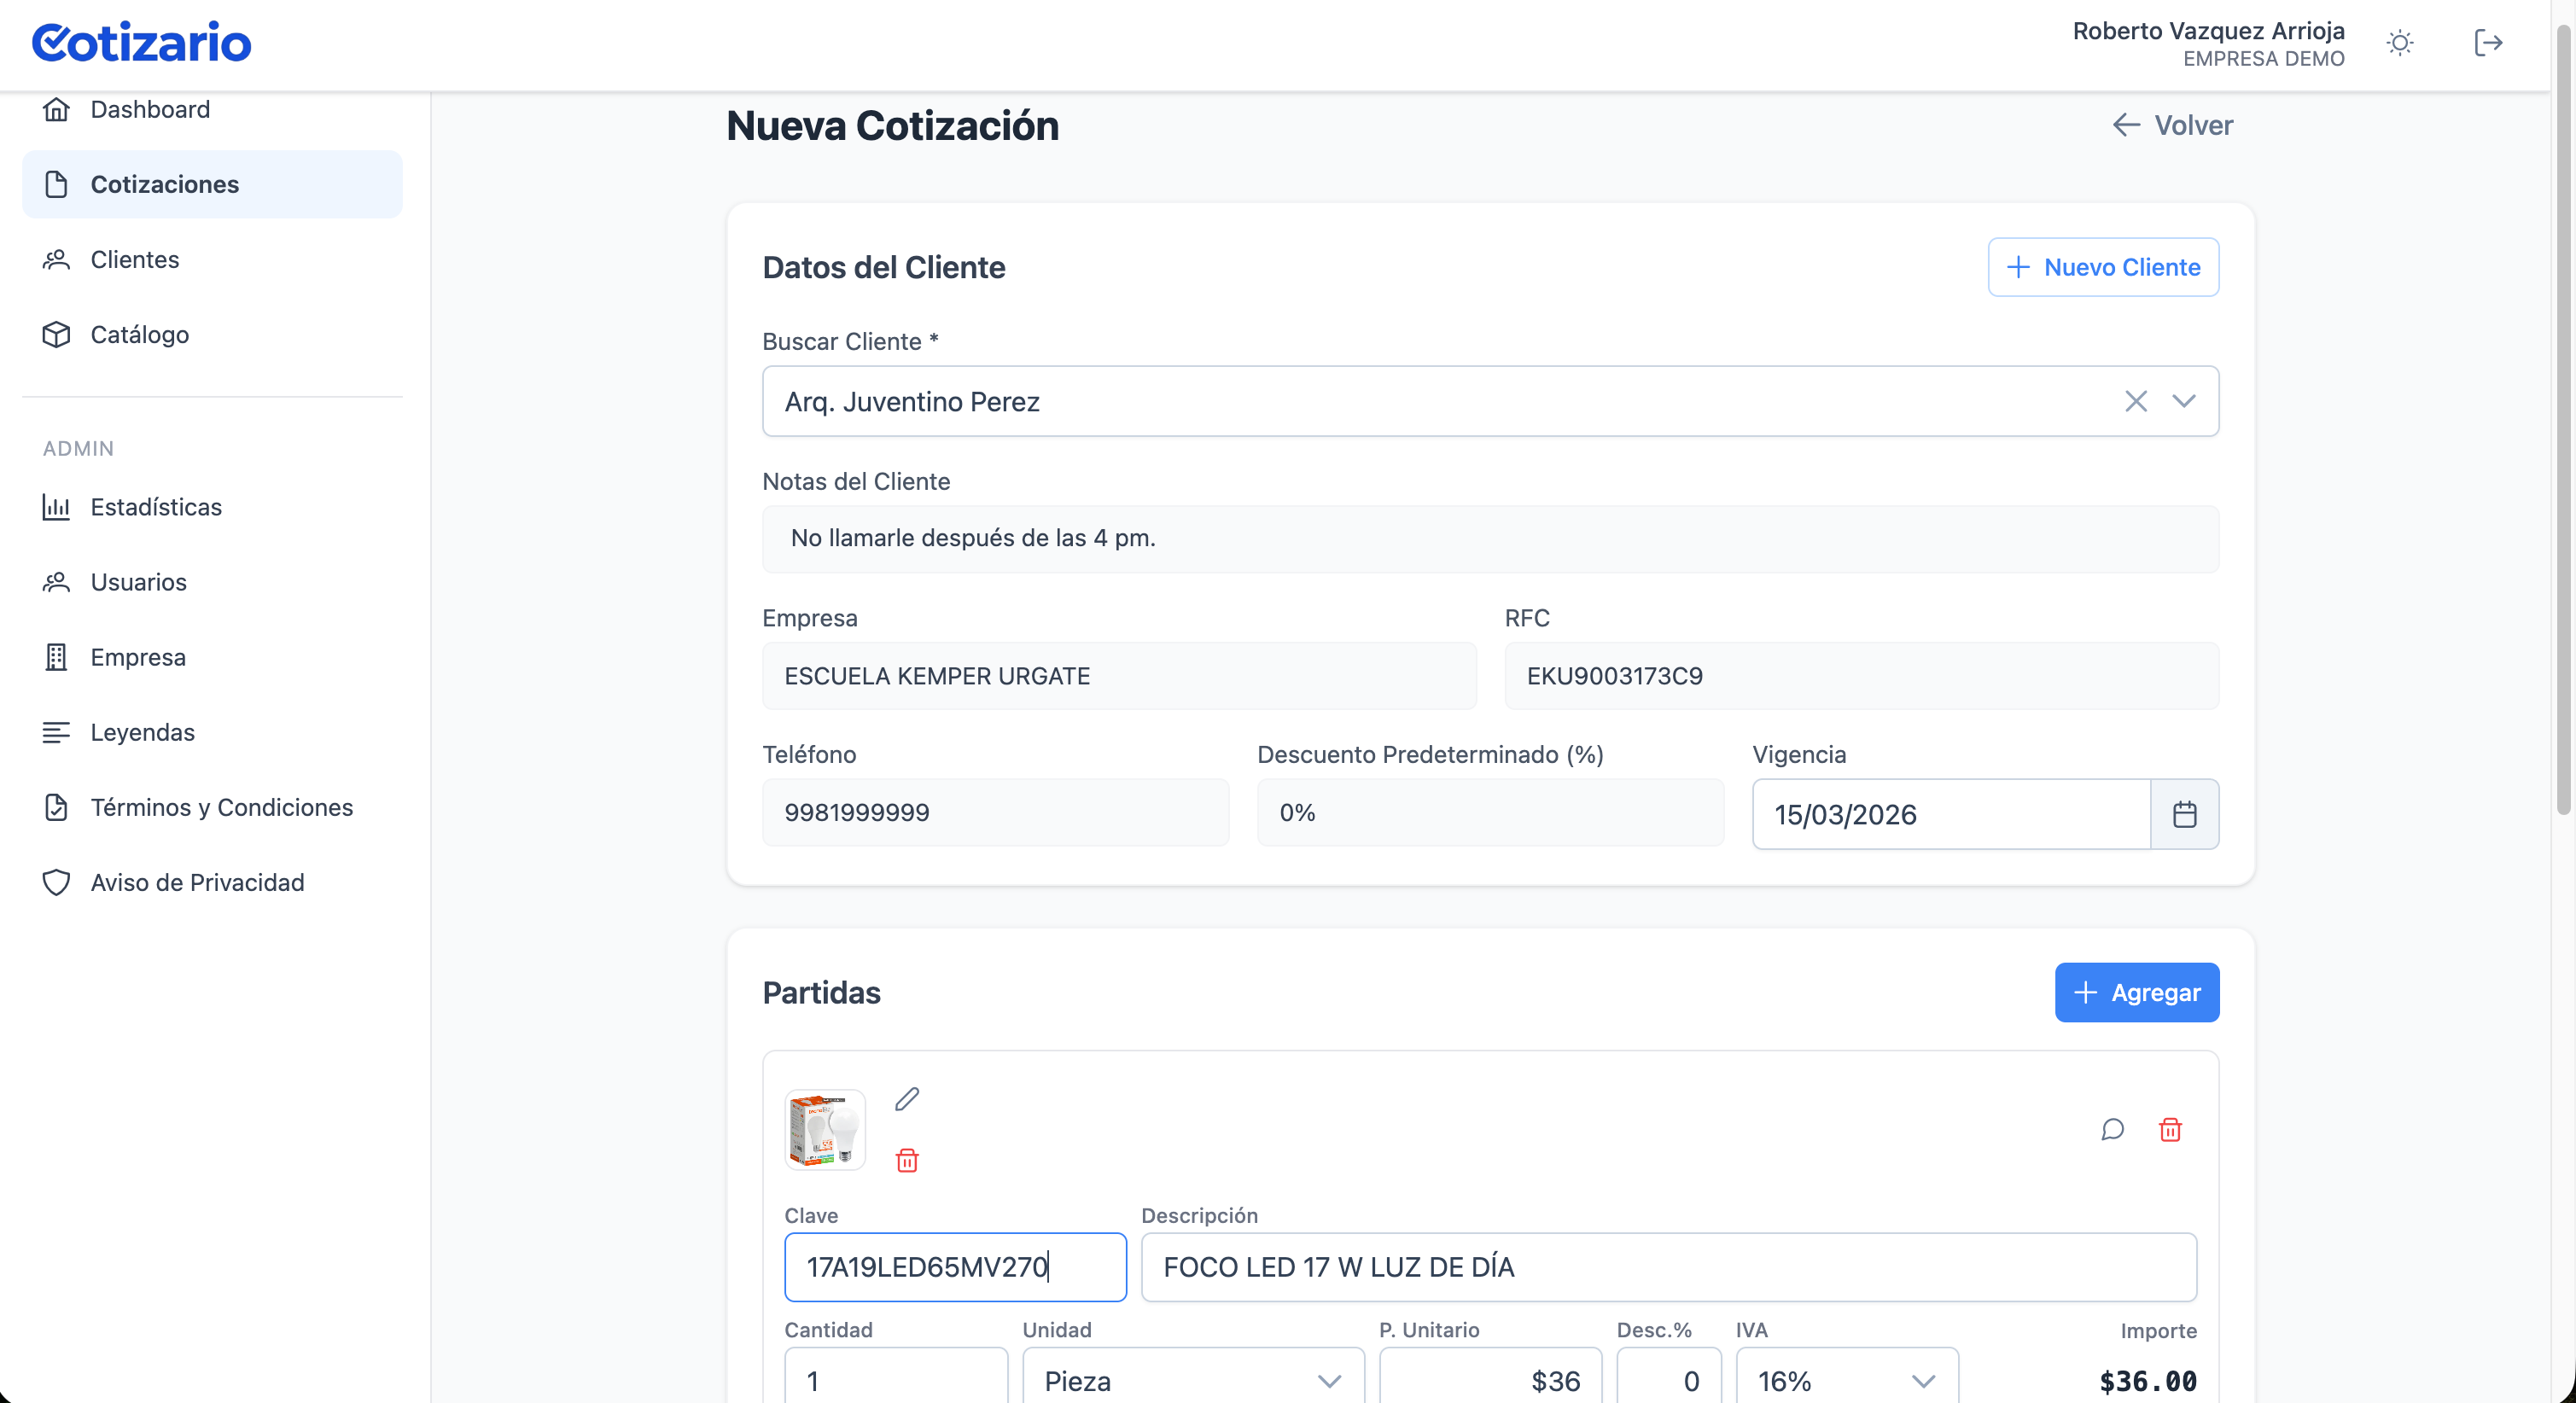The height and width of the screenshot is (1403, 2576).
Task: Open the Unidad Pieza dropdown
Action: coord(1192,1380)
